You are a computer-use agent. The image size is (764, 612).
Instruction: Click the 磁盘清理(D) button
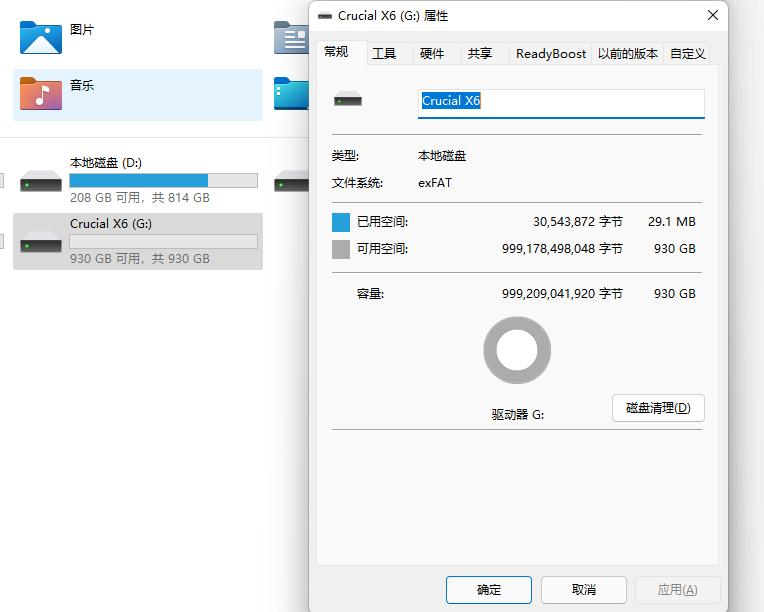[658, 408]
